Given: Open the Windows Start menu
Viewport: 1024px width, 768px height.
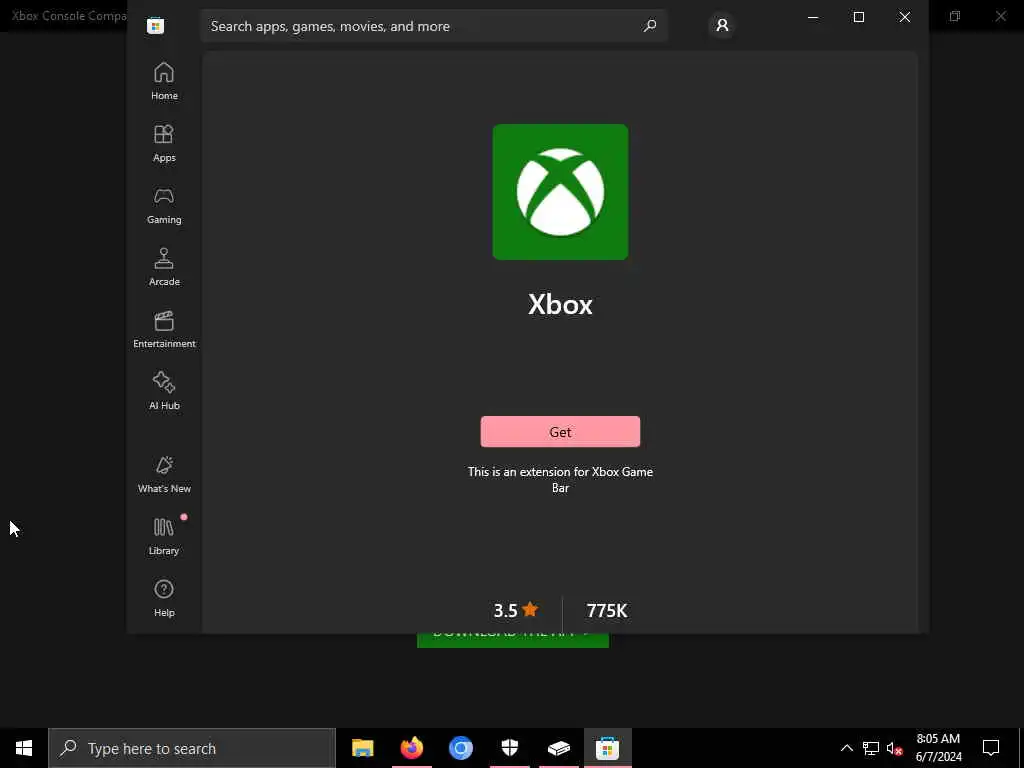Looking at the screenshot, I should [24, 748].
